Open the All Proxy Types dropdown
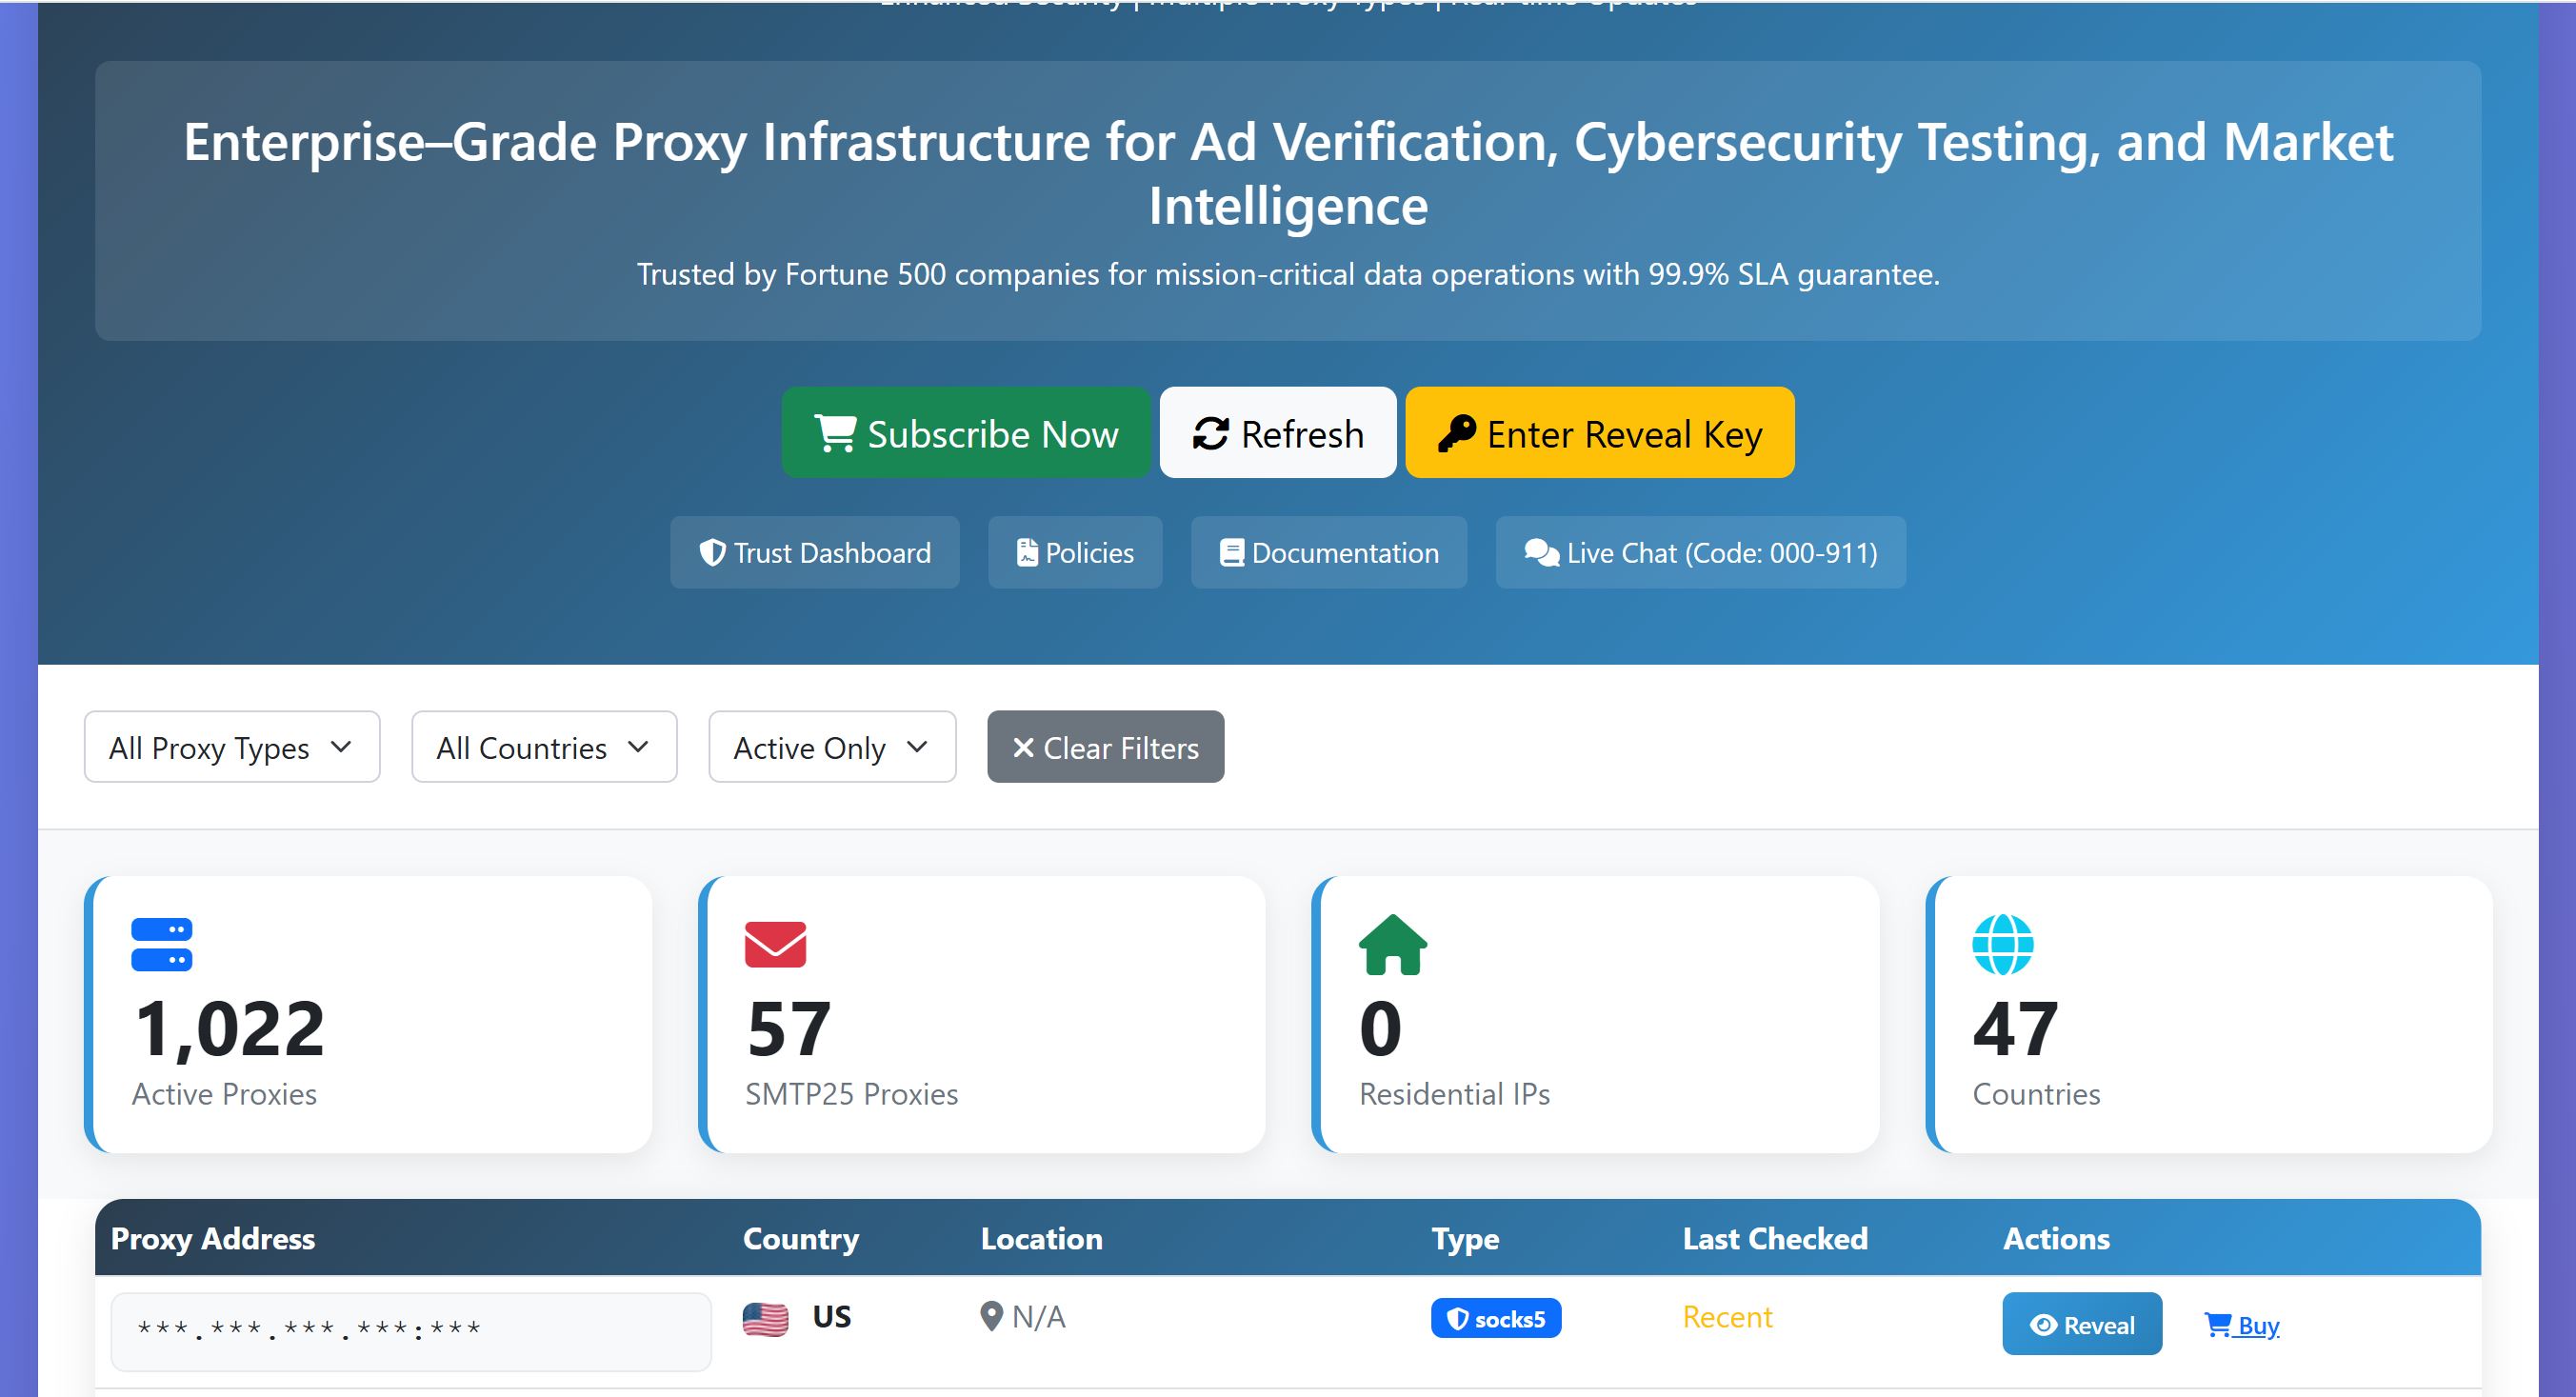Image resolution: width=2576 pixels, height=1397 pixels. tap(231, 747)
